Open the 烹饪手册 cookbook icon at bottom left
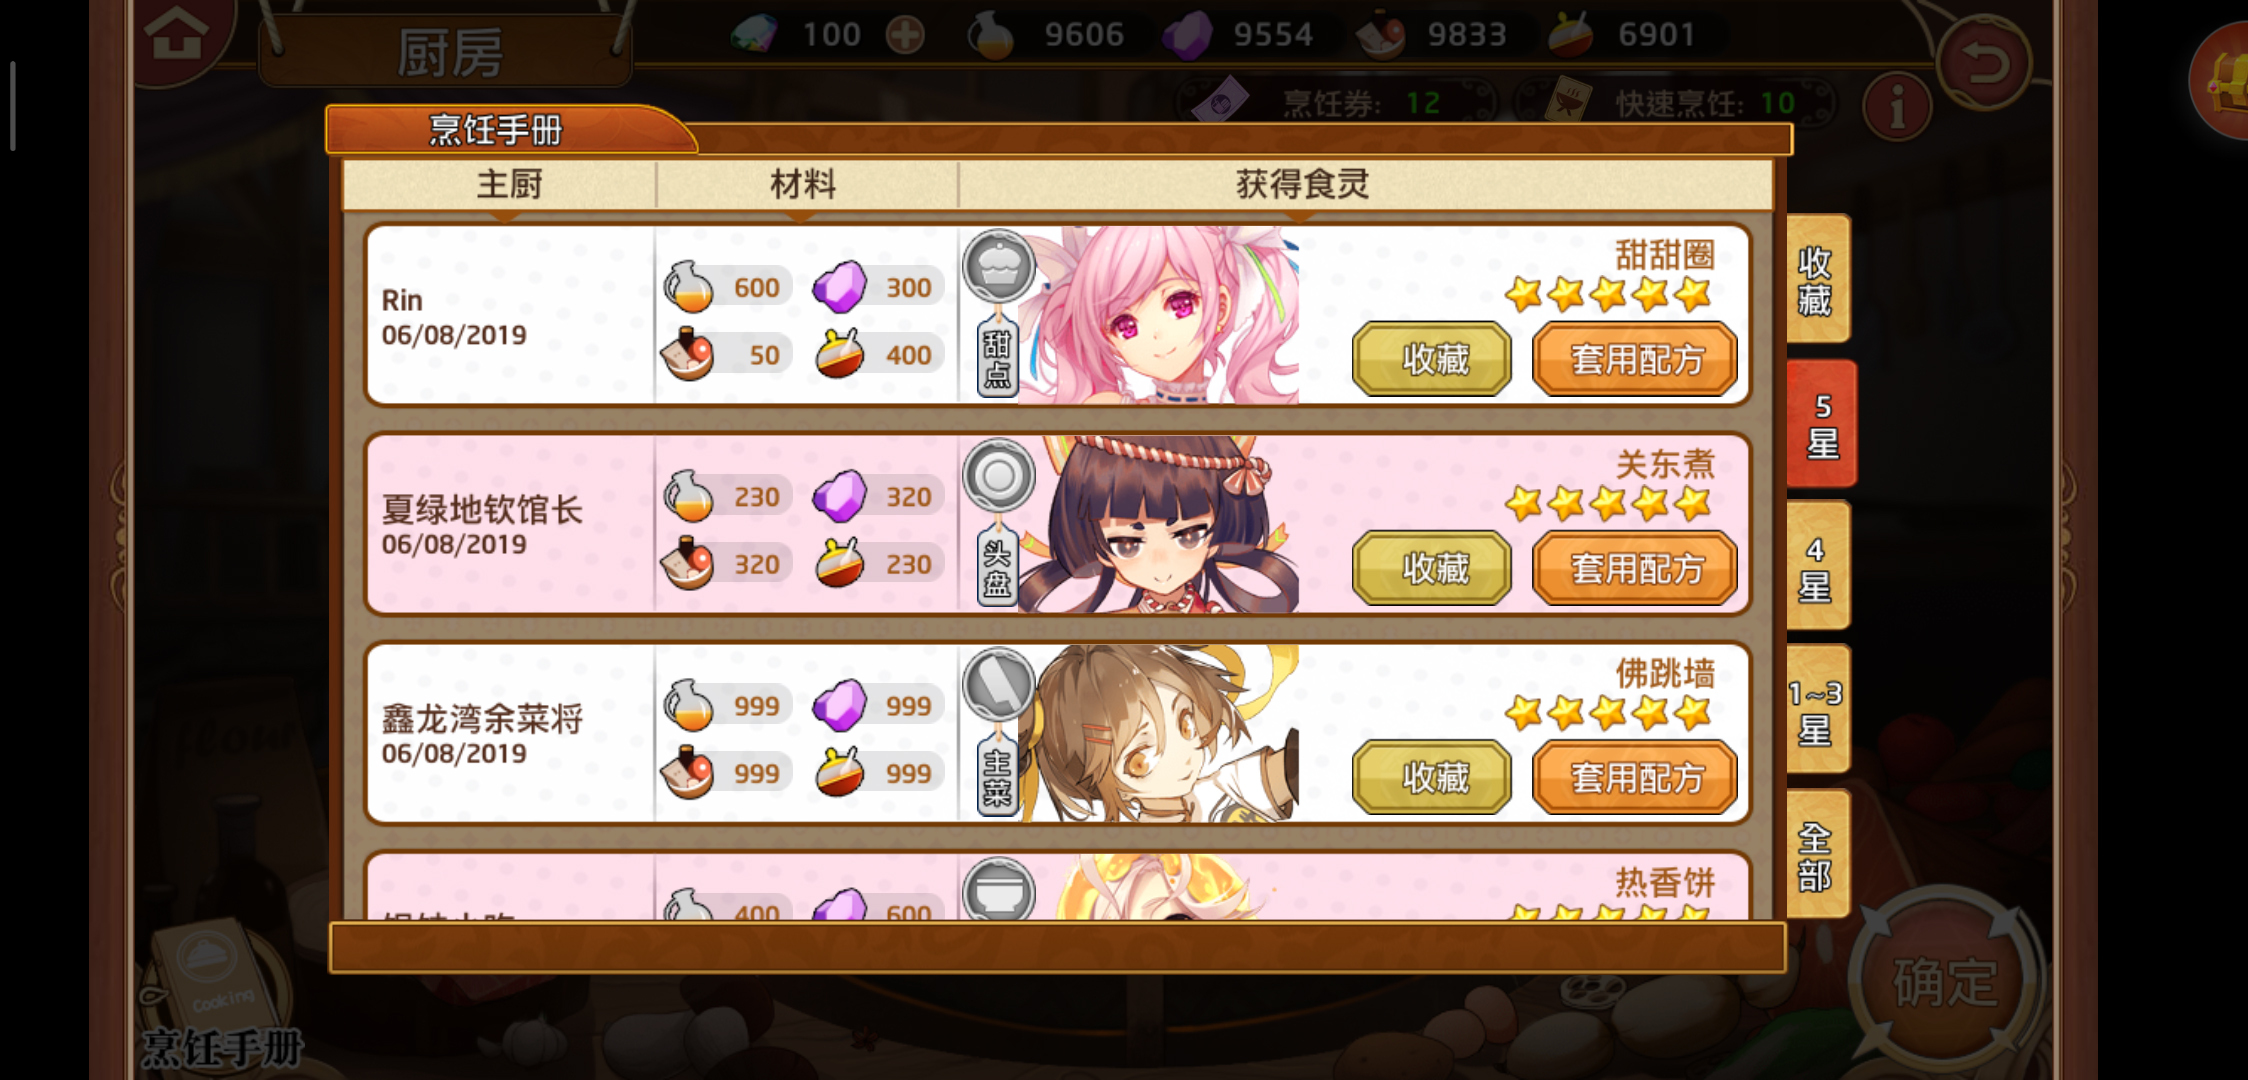 [215, 990]
